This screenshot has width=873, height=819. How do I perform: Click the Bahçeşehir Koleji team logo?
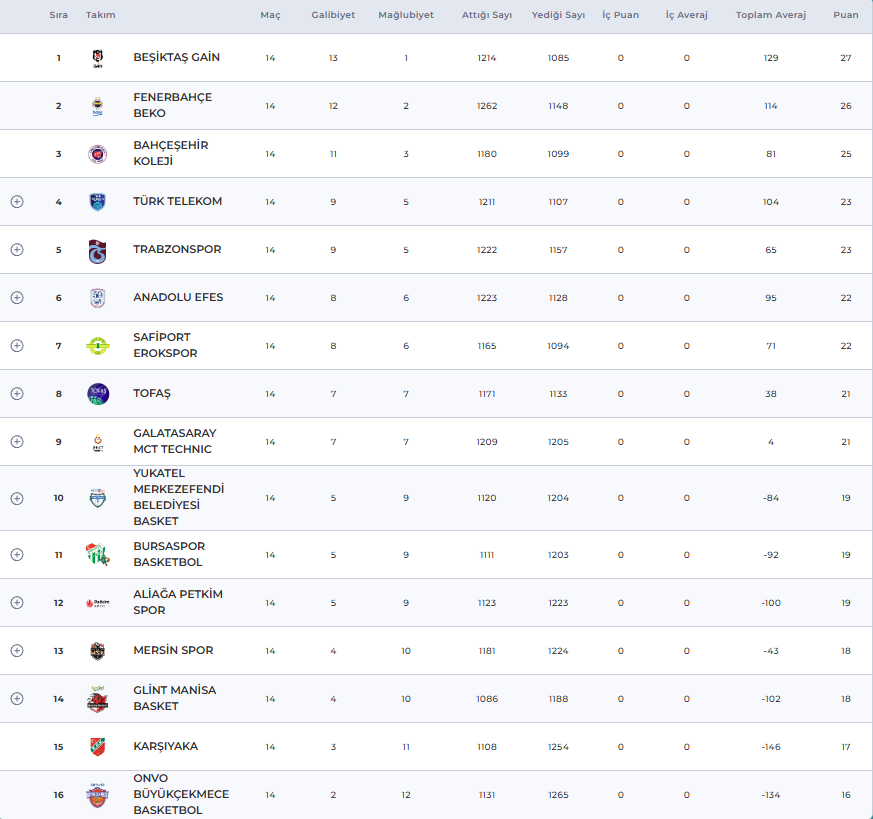pyautogui.click(x=98, y=154)
